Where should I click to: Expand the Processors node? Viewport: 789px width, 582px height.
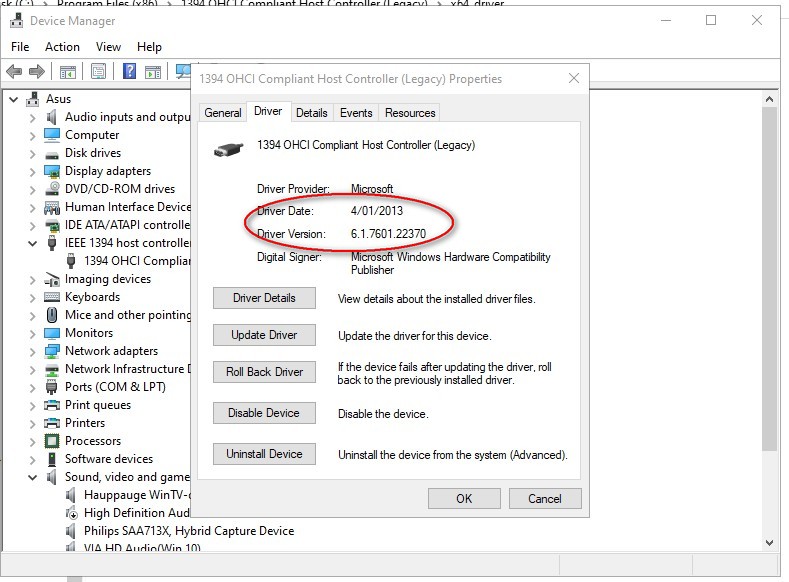(33, 442)
